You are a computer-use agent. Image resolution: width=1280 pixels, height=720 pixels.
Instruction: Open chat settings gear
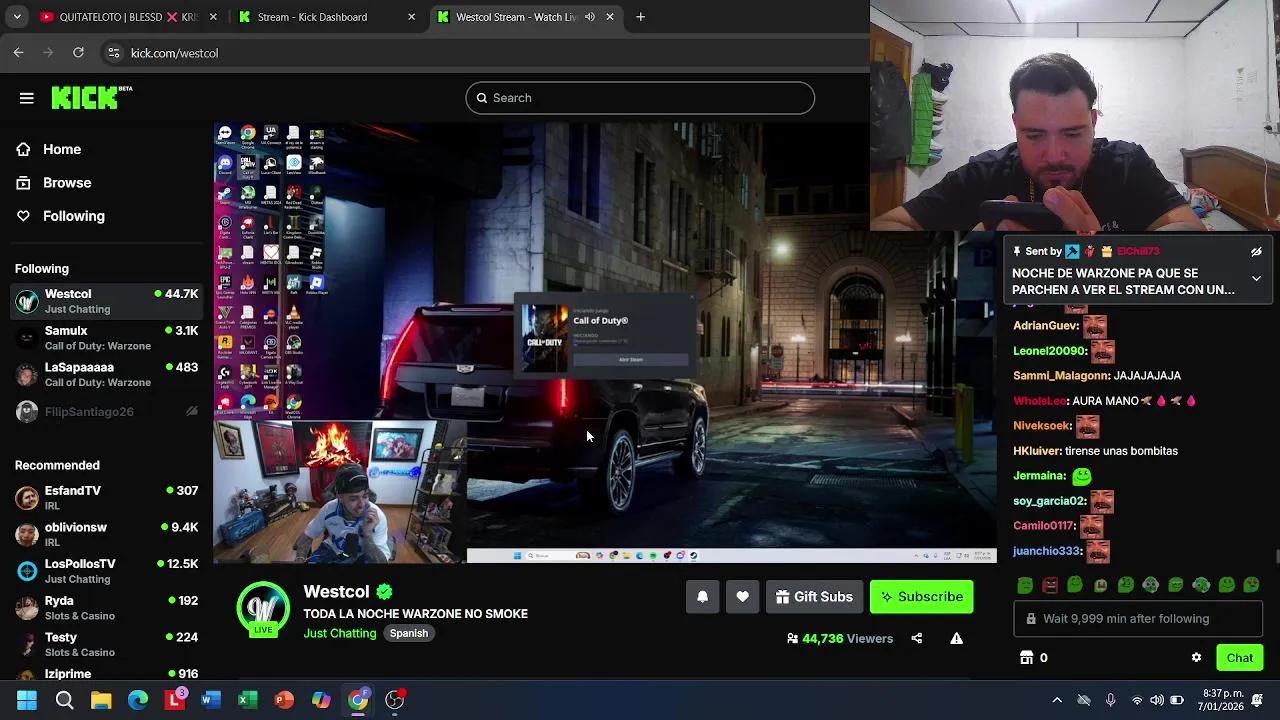point(1196,658)
